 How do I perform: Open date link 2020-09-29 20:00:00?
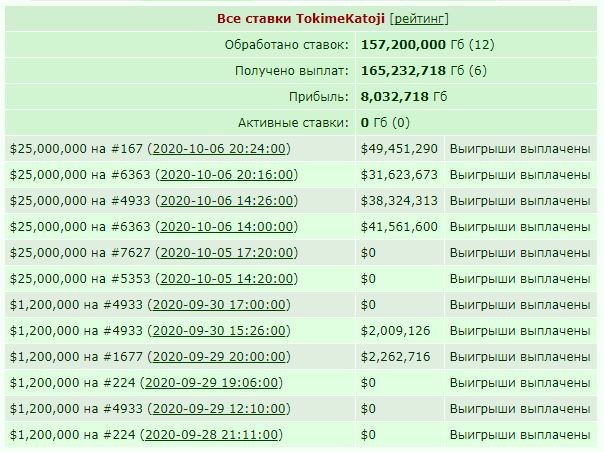(219, 356)
